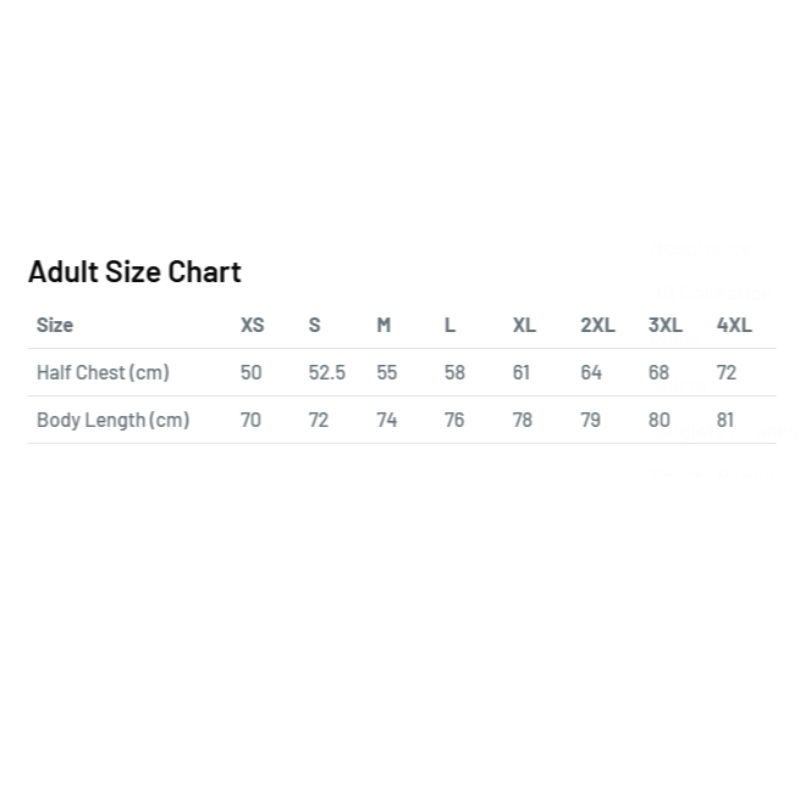Click the 52.5 half chest value

point(327,373)
